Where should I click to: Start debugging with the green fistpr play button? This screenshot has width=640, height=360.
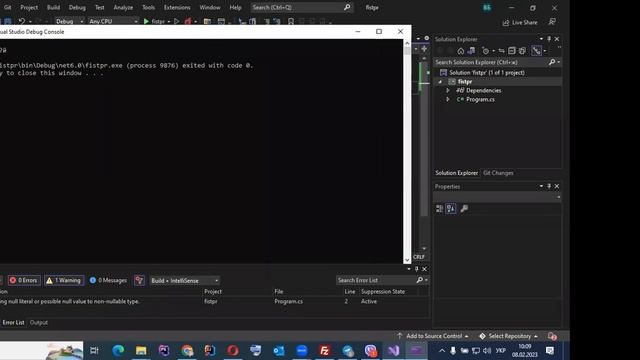tap(146, 21)
